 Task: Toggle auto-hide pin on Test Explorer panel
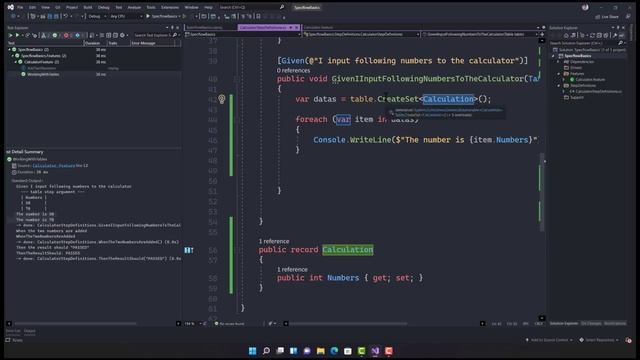(172, 27)
